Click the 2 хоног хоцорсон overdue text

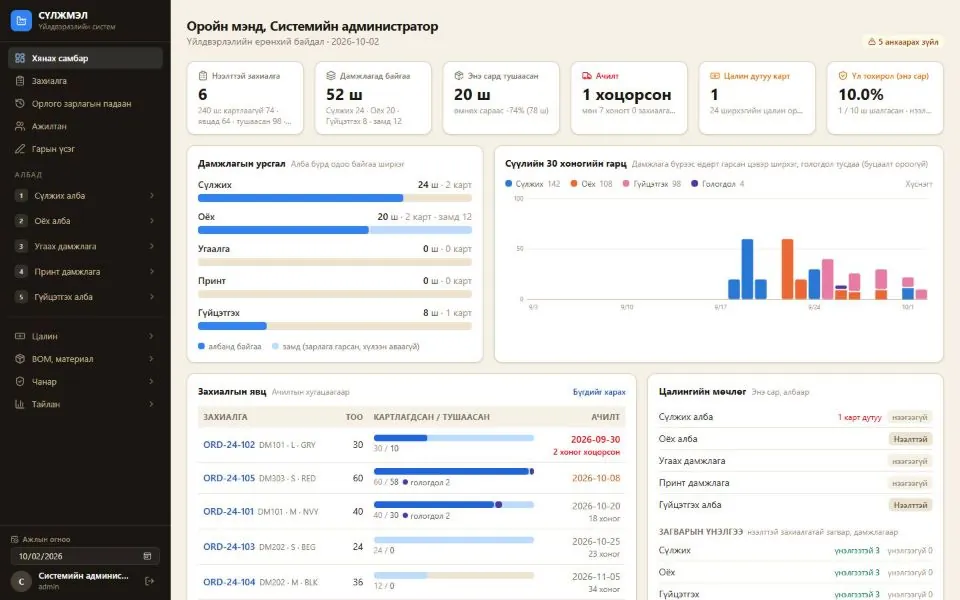(x=586, y=452)
